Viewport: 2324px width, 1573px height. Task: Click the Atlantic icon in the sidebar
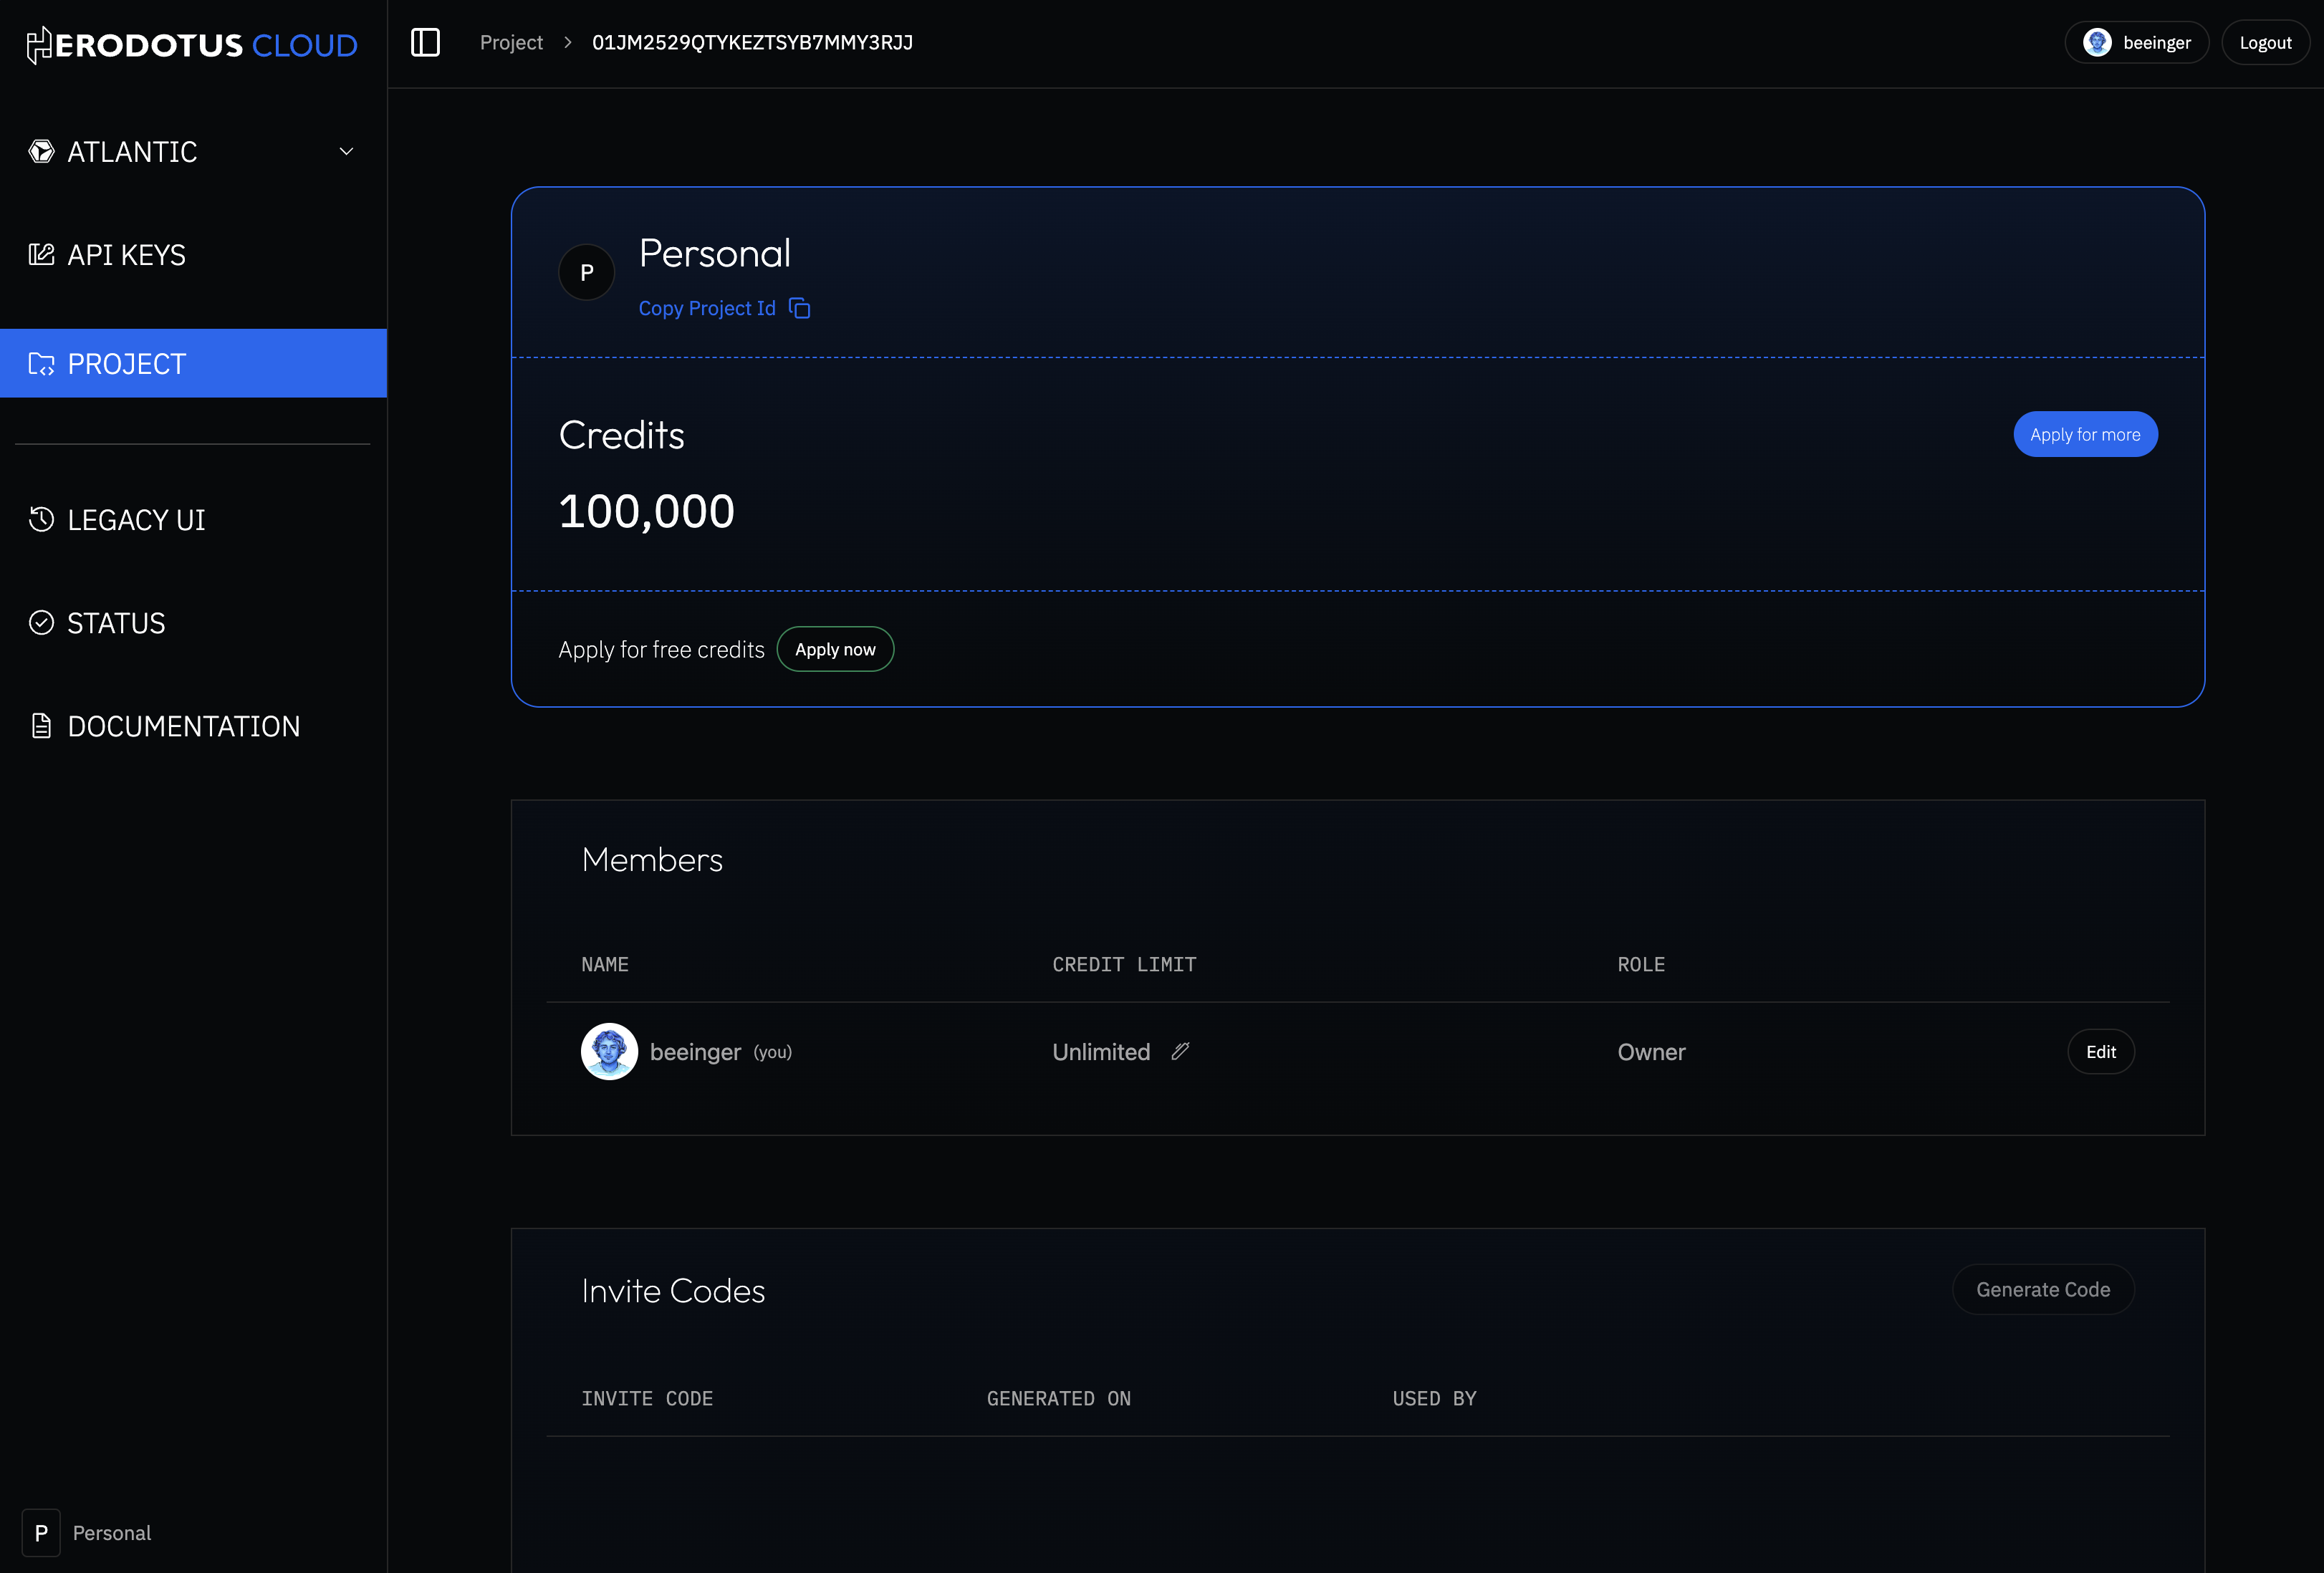[41, 151]
